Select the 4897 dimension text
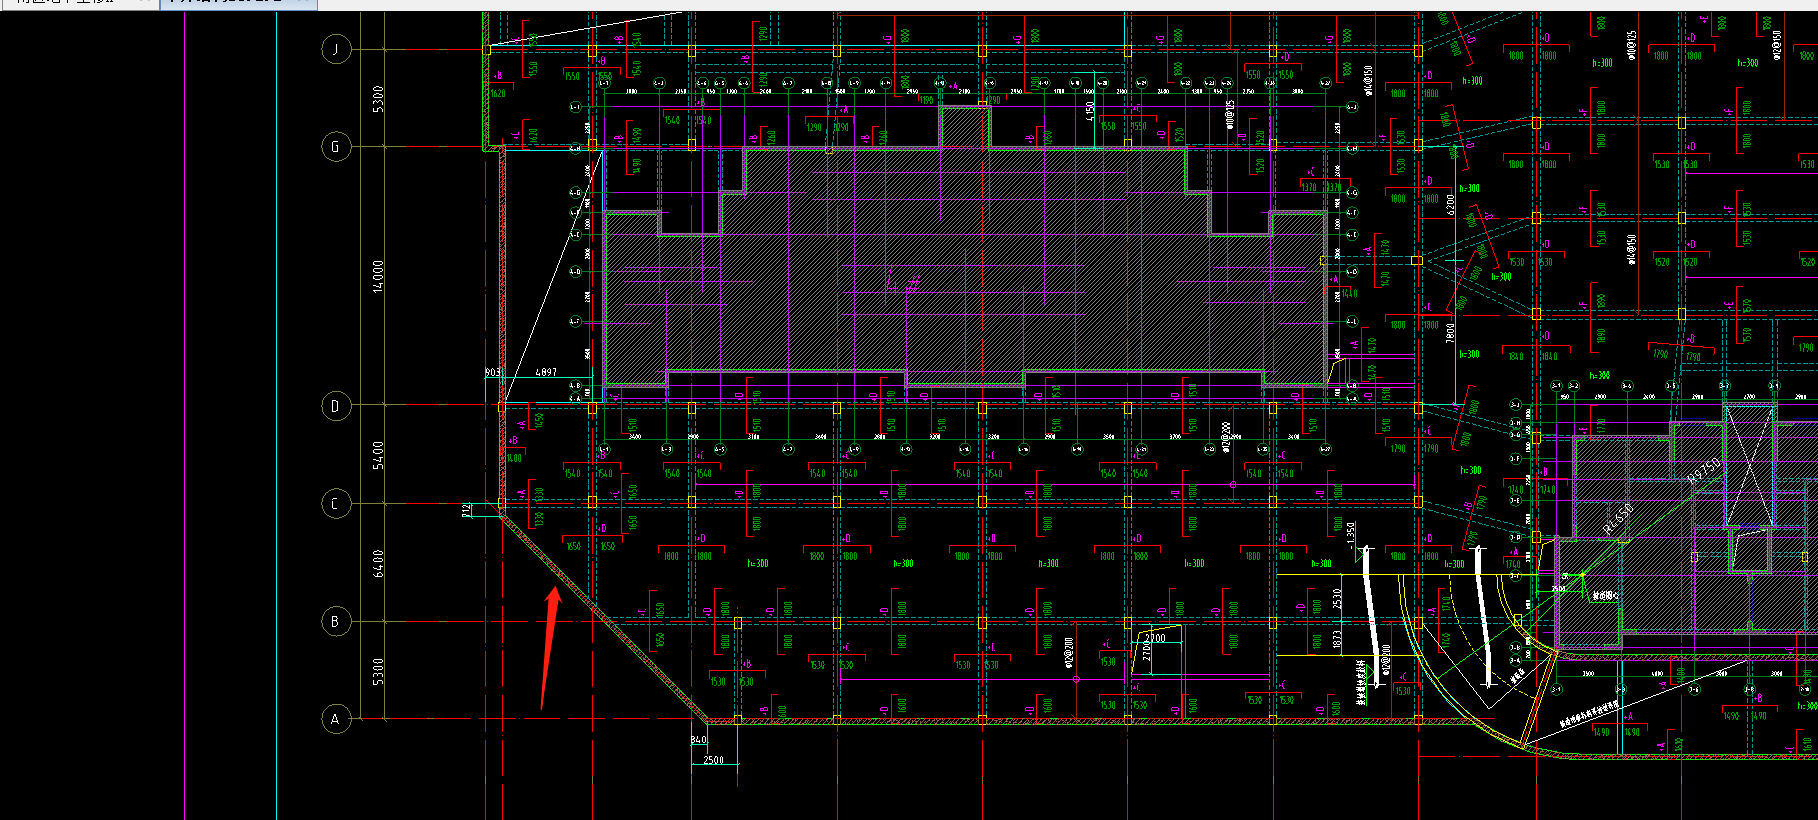This screenshot has width=1818, height=820. pyautogui.click(x=546, y=372)
